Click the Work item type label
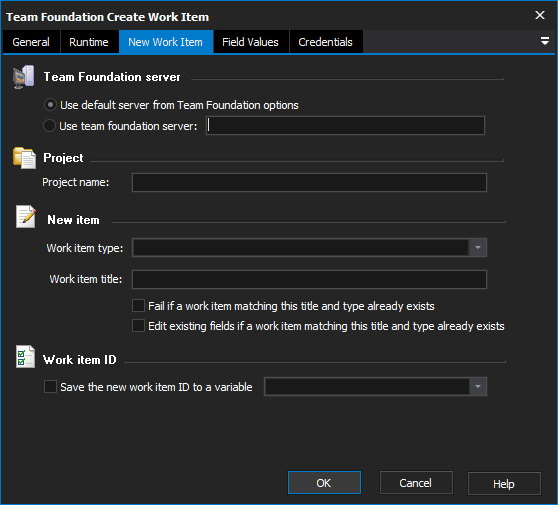 [x=85, y=248]
